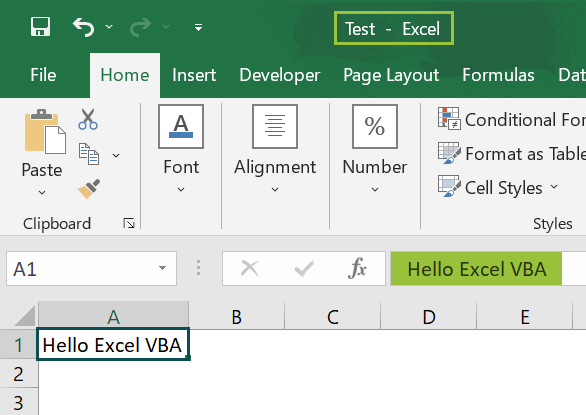Click the Font group icon
Image resolution: width=586 pixels, height=415 pixels.
pos(181,126)
